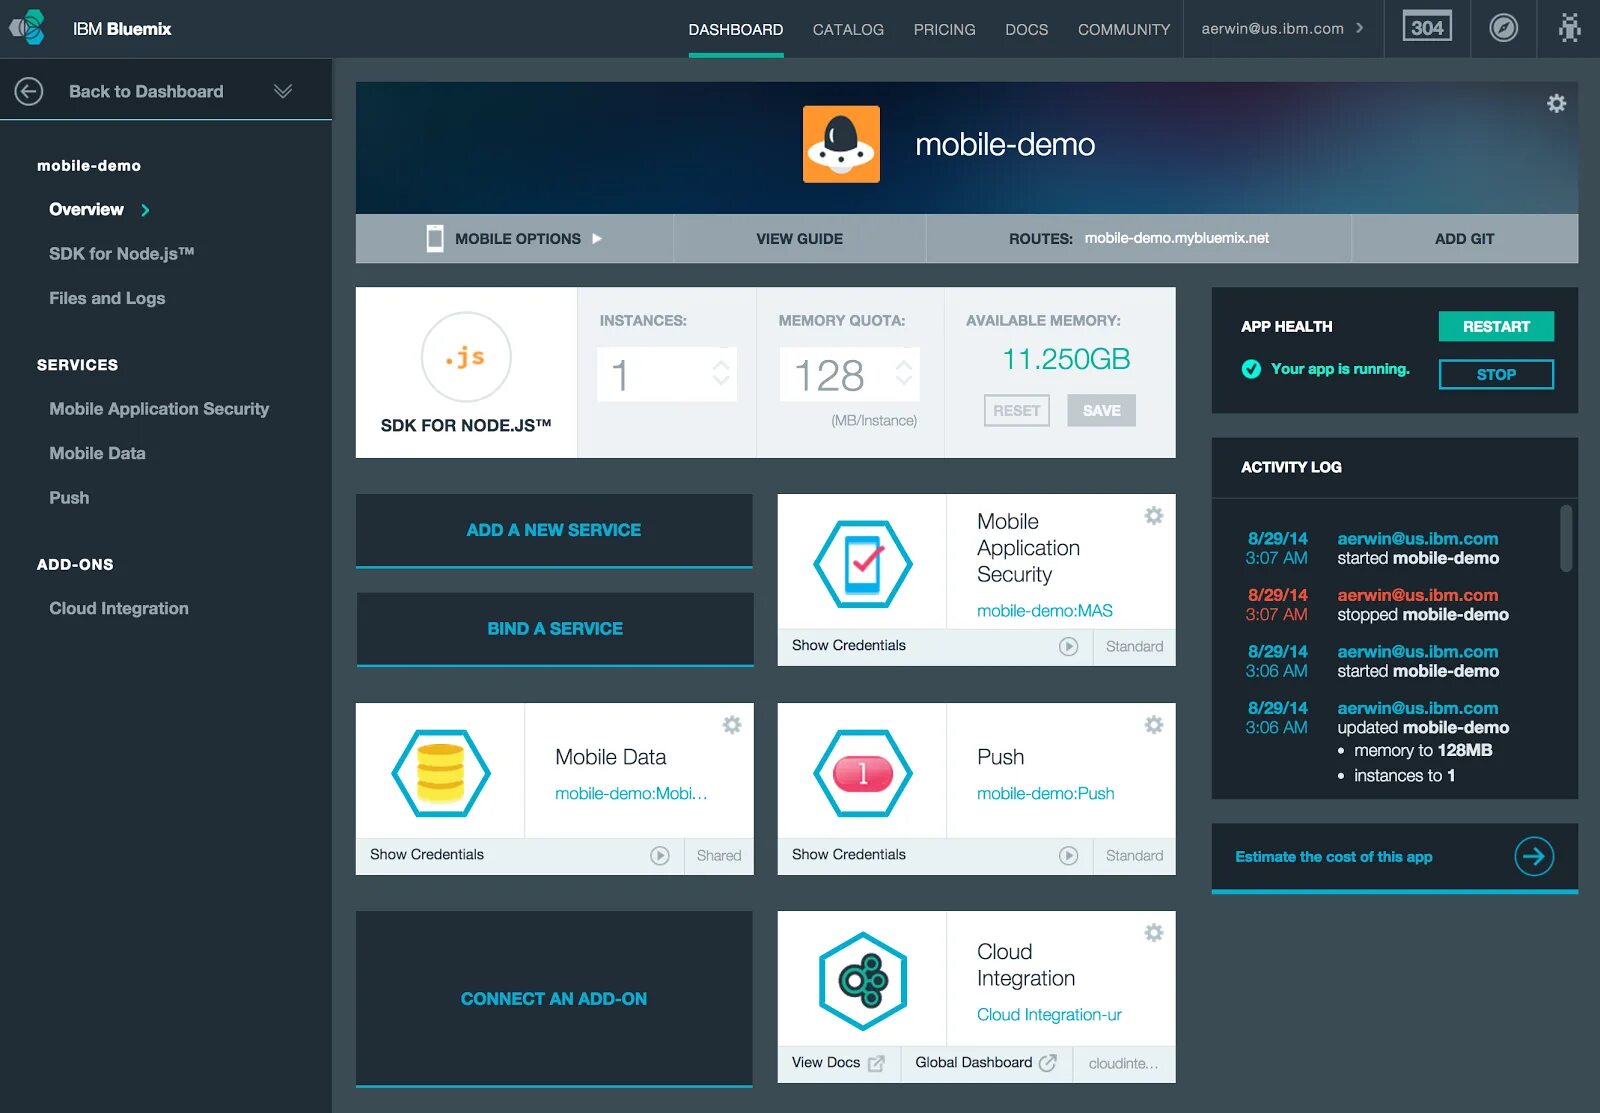
Task: Open the 304 notification counter icon
Action: pos(1427,28)
